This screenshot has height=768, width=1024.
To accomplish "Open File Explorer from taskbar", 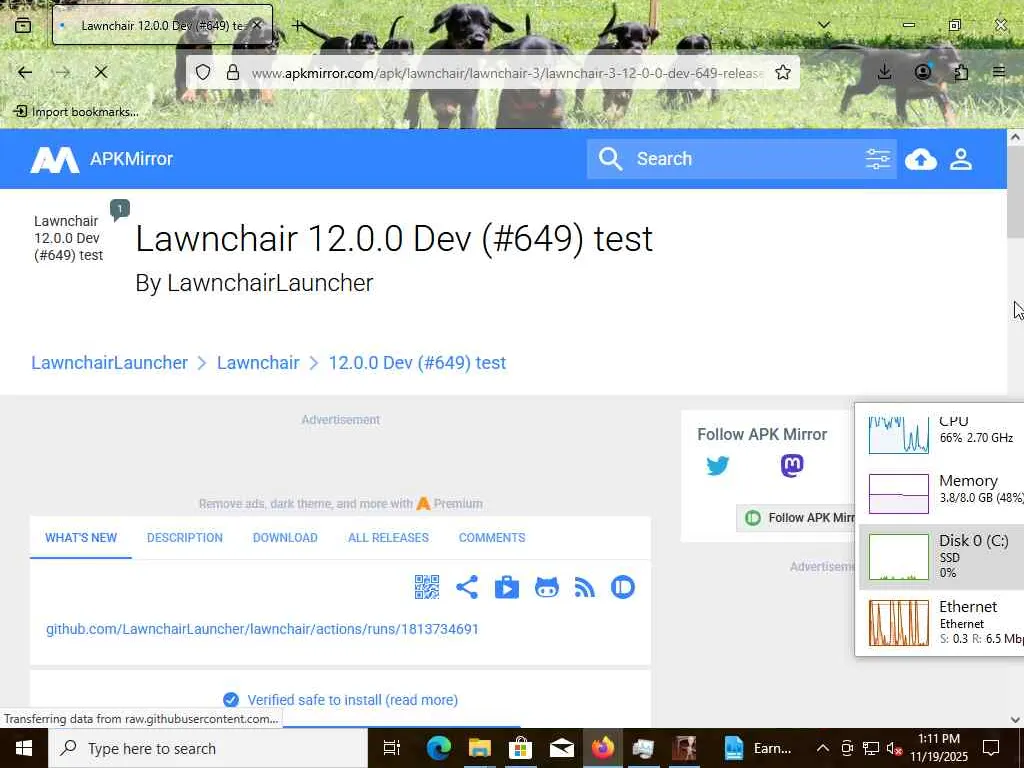I will 479,748.
